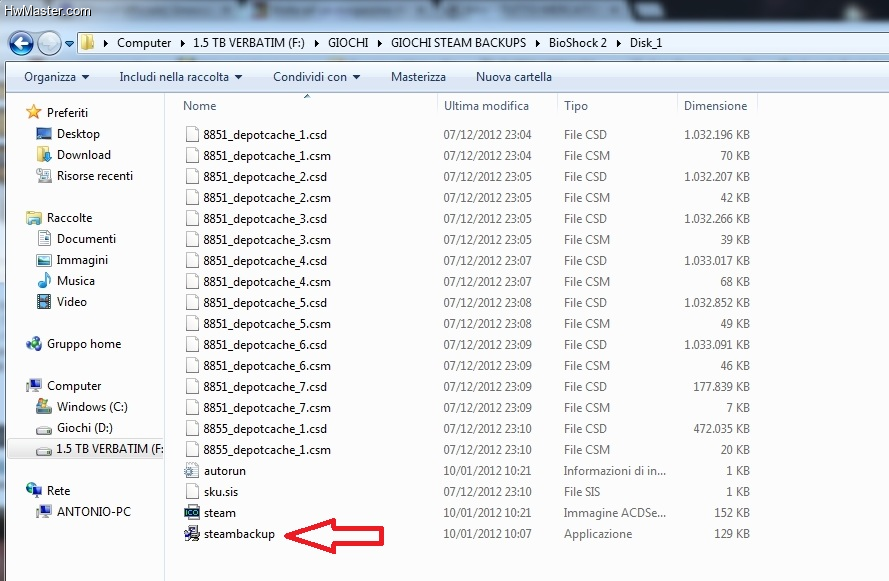Expand breadcrumb arrow after Computer

click(x=182, y=43)
